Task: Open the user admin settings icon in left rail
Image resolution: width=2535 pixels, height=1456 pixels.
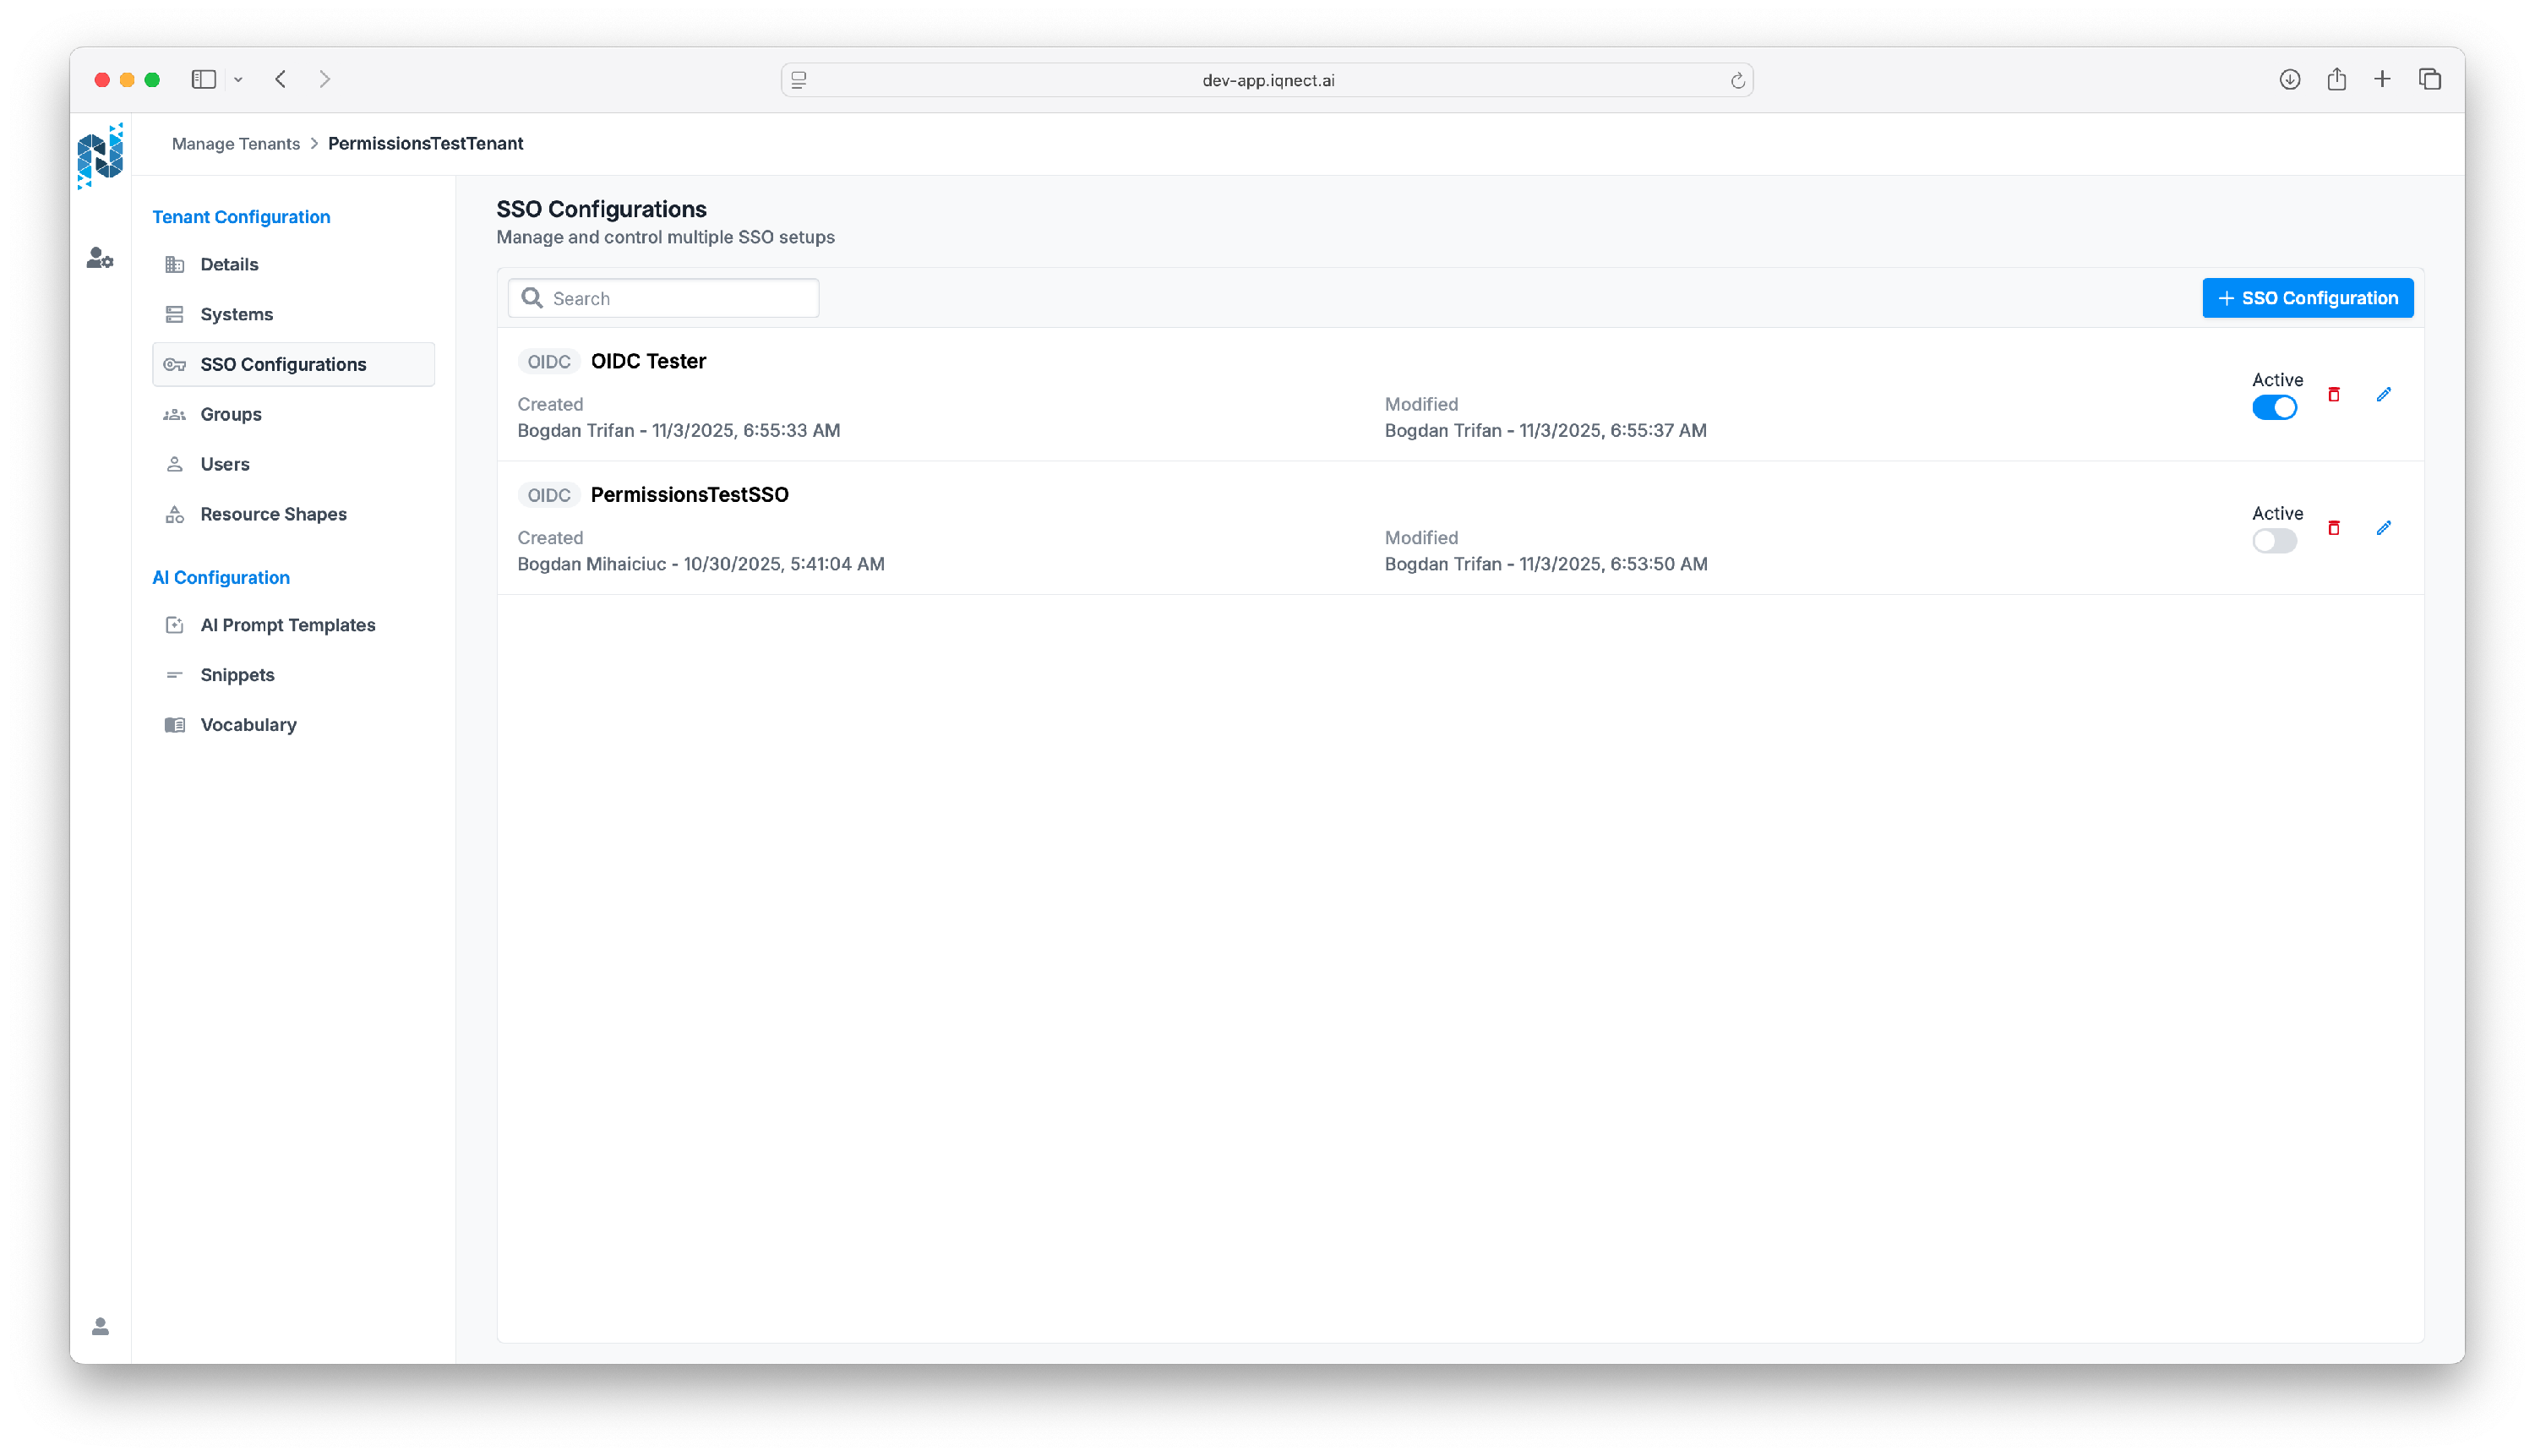Action: point(100,258)
